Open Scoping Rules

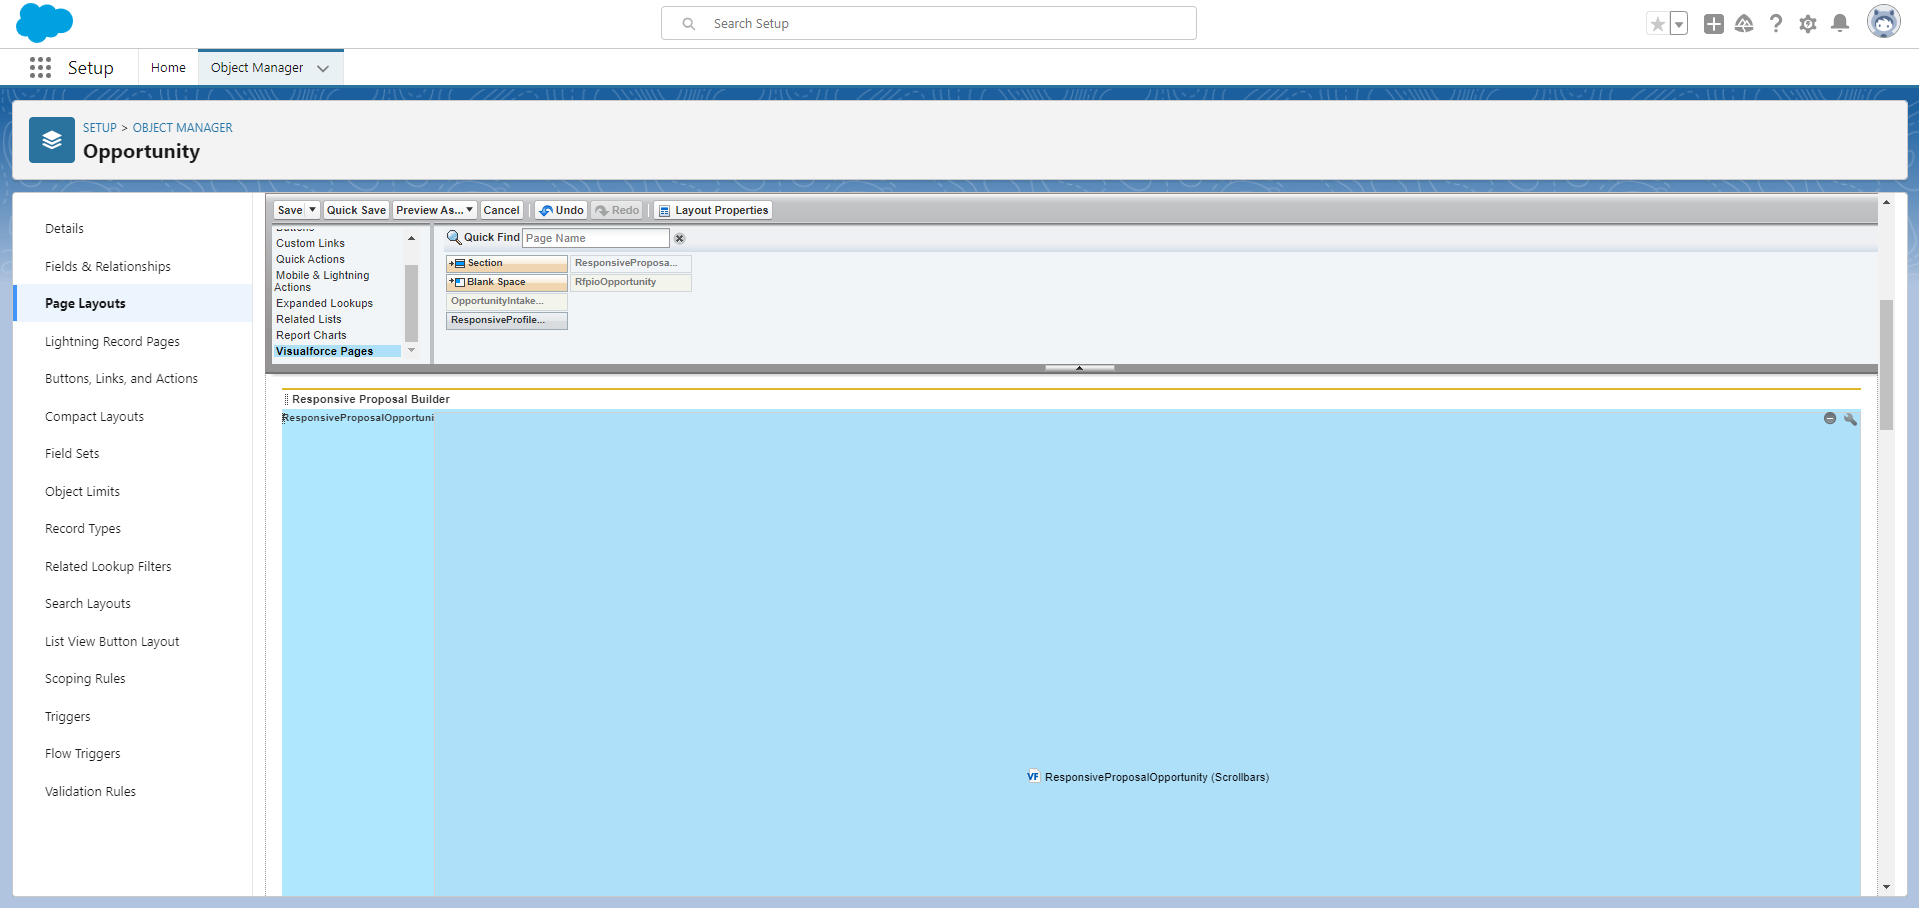(133, 679)
